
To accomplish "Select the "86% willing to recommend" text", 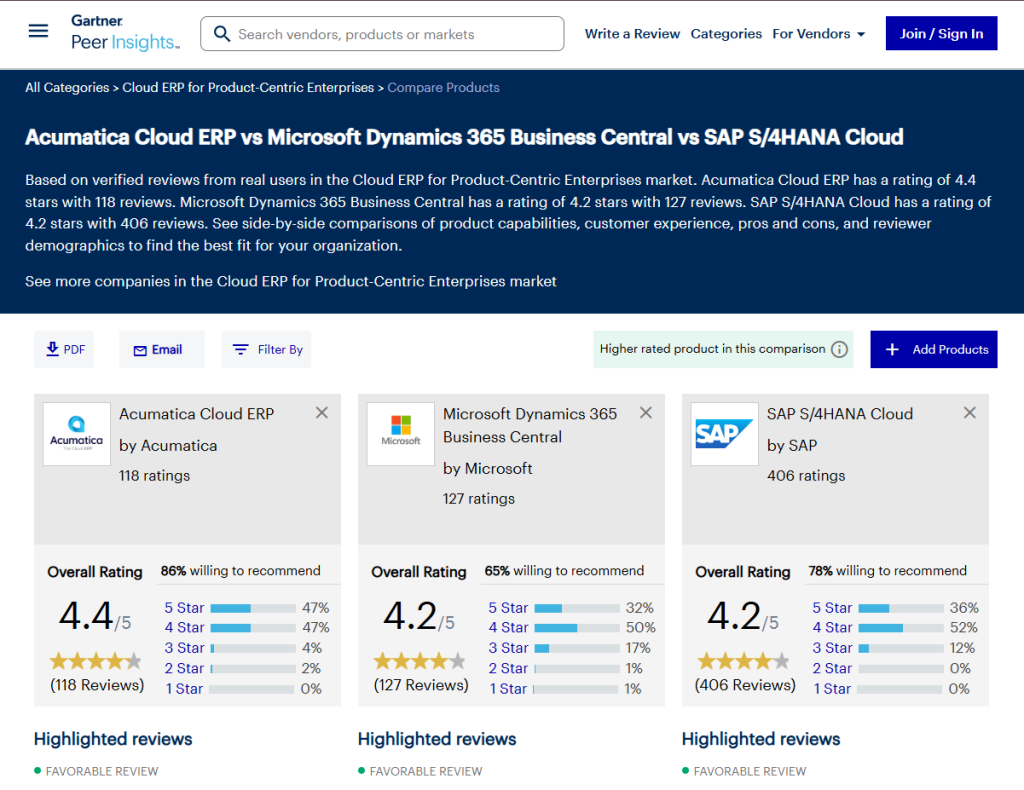I will coord(240,571).
